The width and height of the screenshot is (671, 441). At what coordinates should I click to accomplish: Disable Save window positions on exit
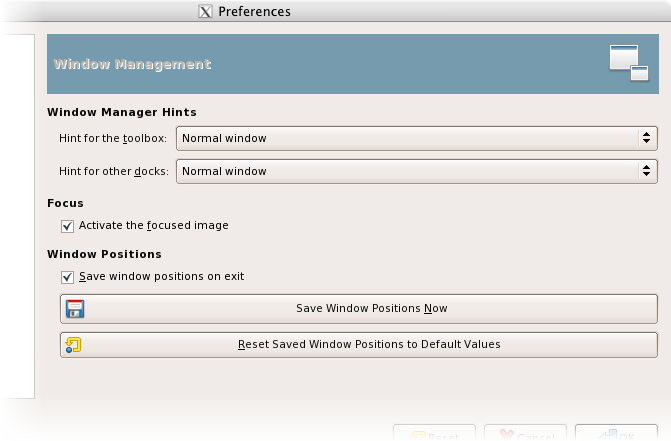coord(68,277)
